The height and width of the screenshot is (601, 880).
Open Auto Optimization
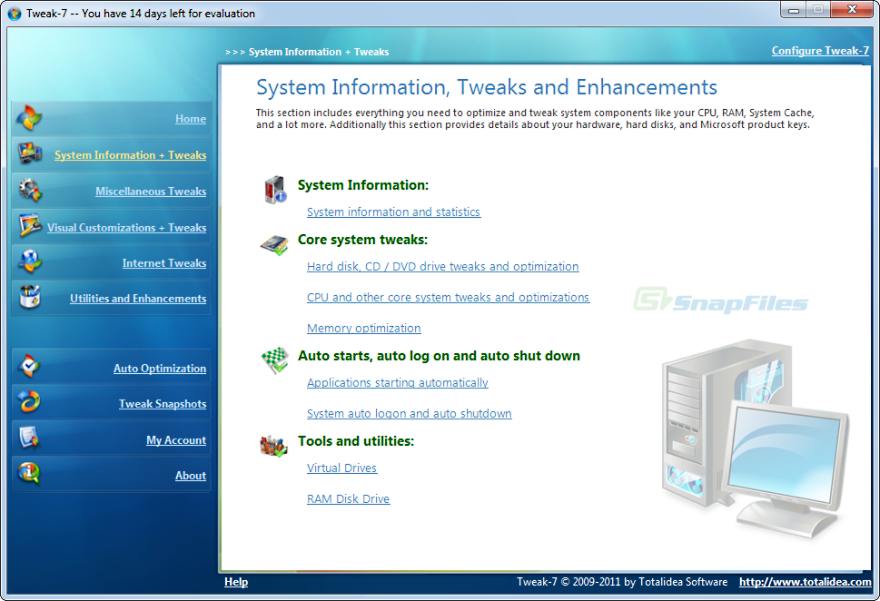pos(159,369)
